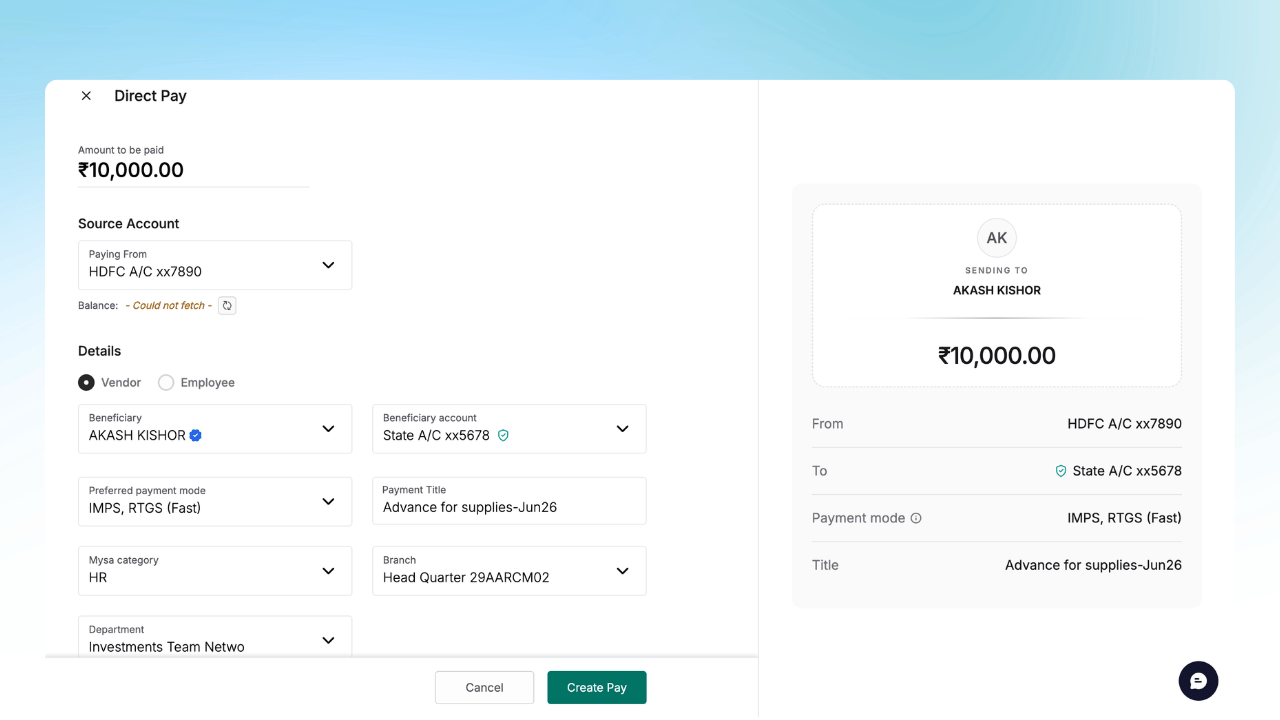Open the Mysa category dropdown
1280x720 pixels.
coord(215,571)
